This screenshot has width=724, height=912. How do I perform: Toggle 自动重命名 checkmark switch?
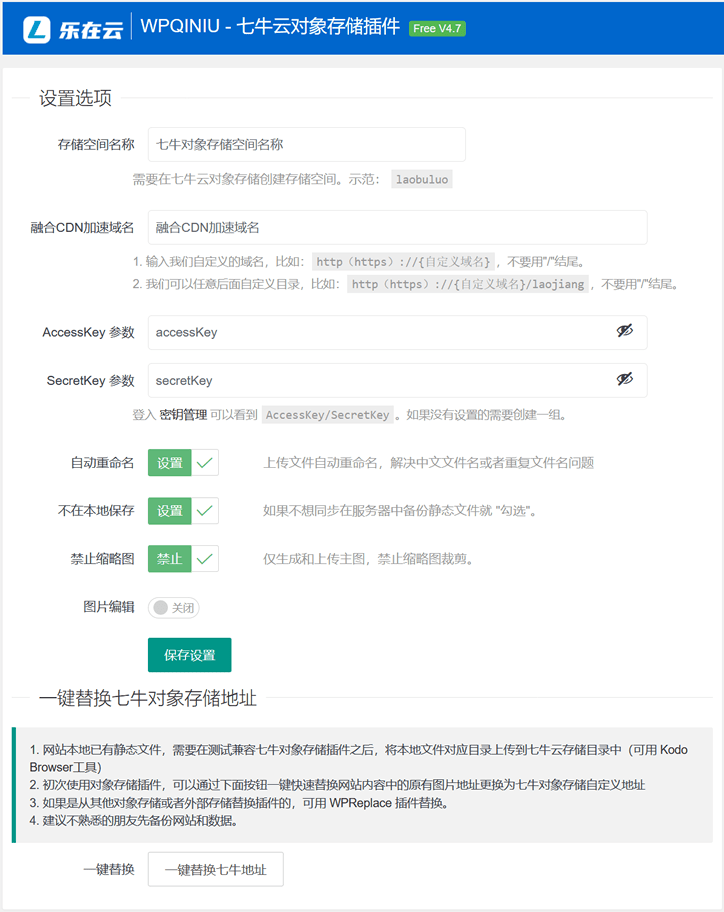(205, 463)
